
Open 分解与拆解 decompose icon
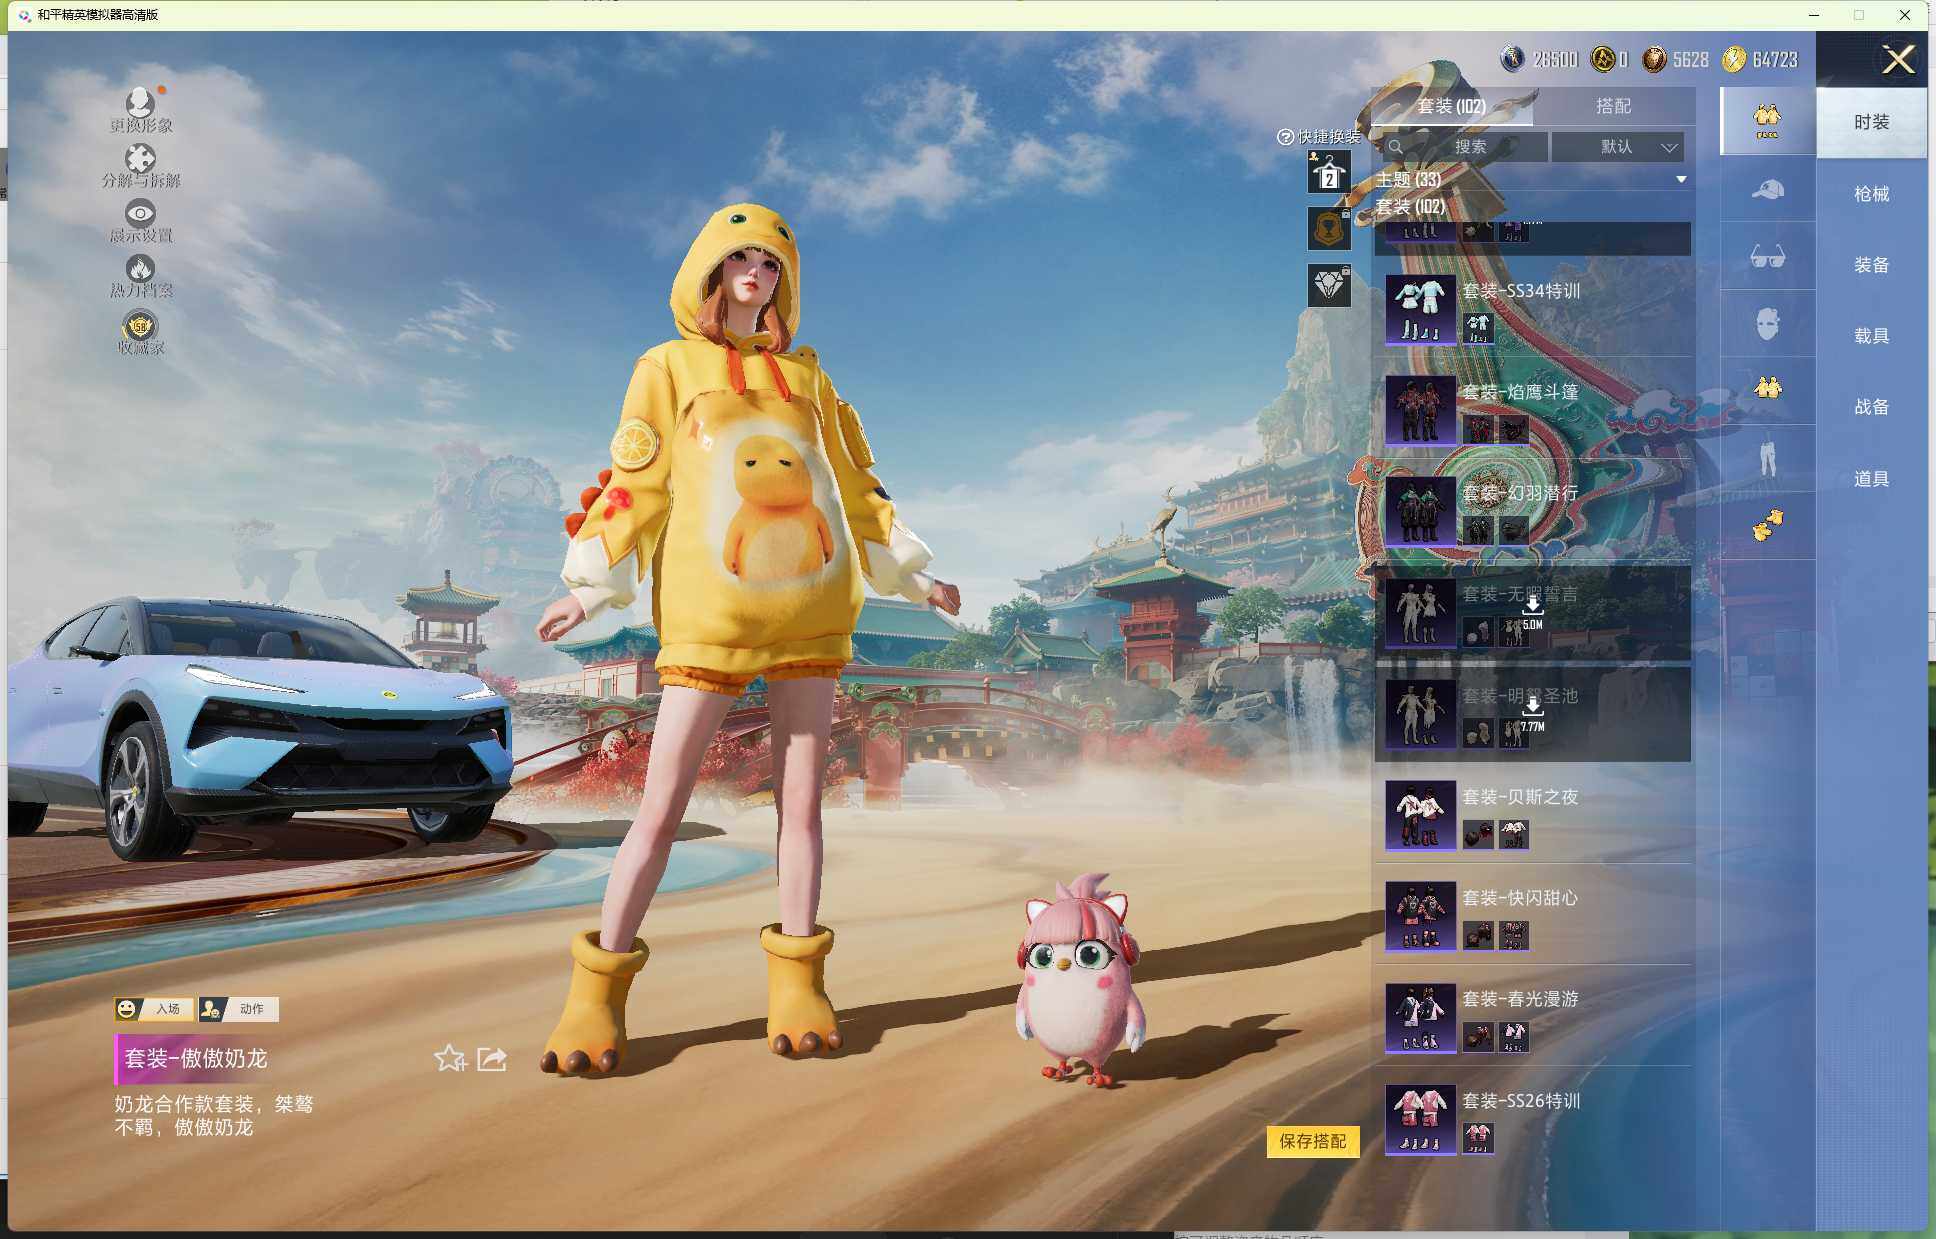(x=140, y=159)
